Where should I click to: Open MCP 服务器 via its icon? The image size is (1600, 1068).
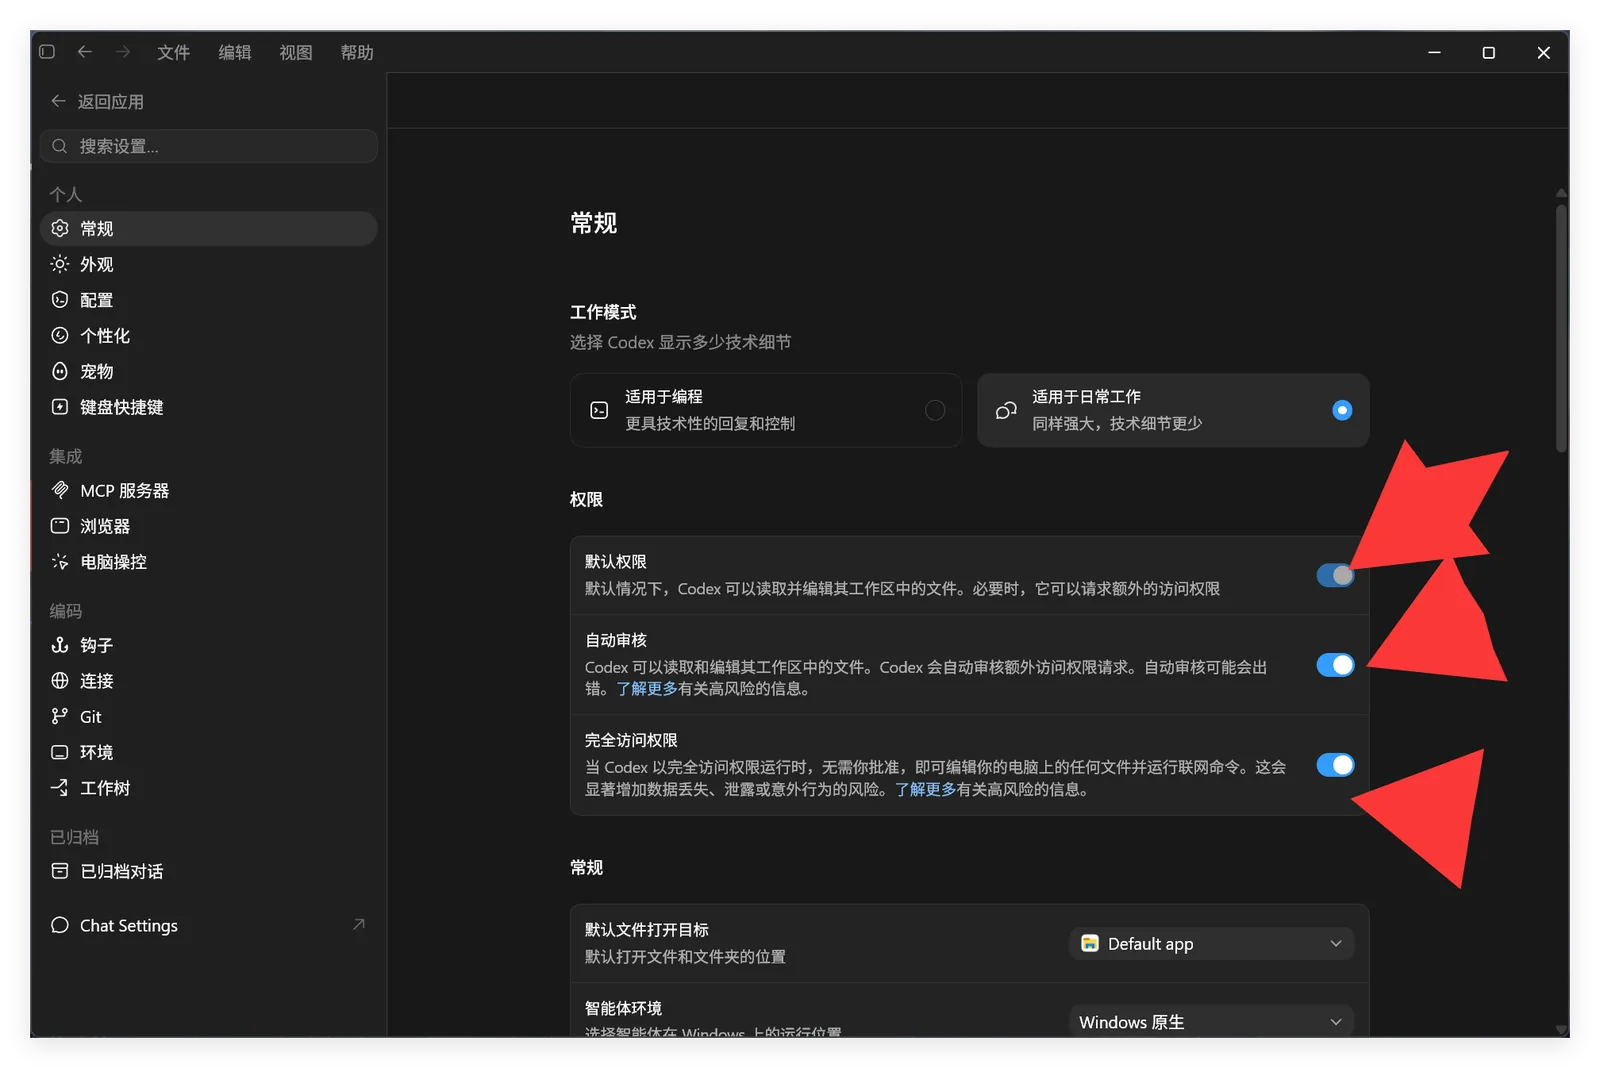[60, 490]
